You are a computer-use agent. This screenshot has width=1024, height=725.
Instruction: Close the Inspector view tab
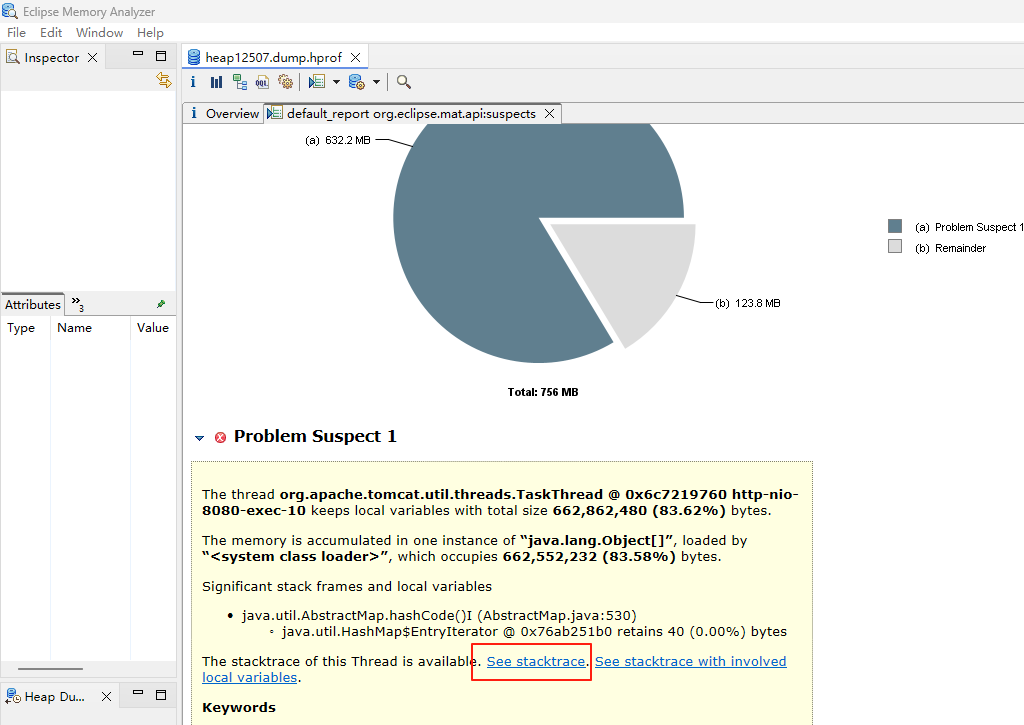[x=93, y=57]
